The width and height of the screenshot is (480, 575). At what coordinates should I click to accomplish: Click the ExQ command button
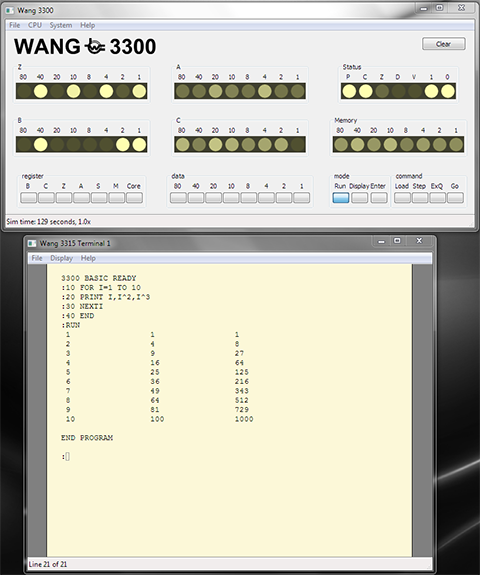coord(437,198)
